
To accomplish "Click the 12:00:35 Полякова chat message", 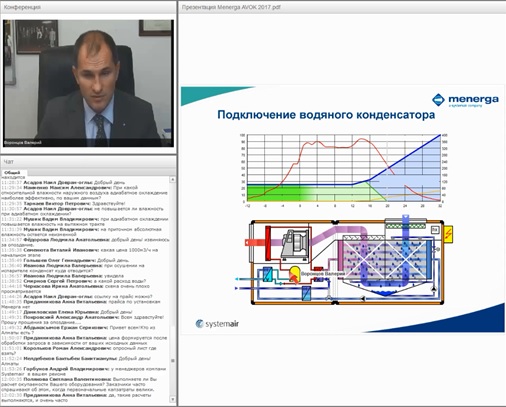I will (78, 384).
